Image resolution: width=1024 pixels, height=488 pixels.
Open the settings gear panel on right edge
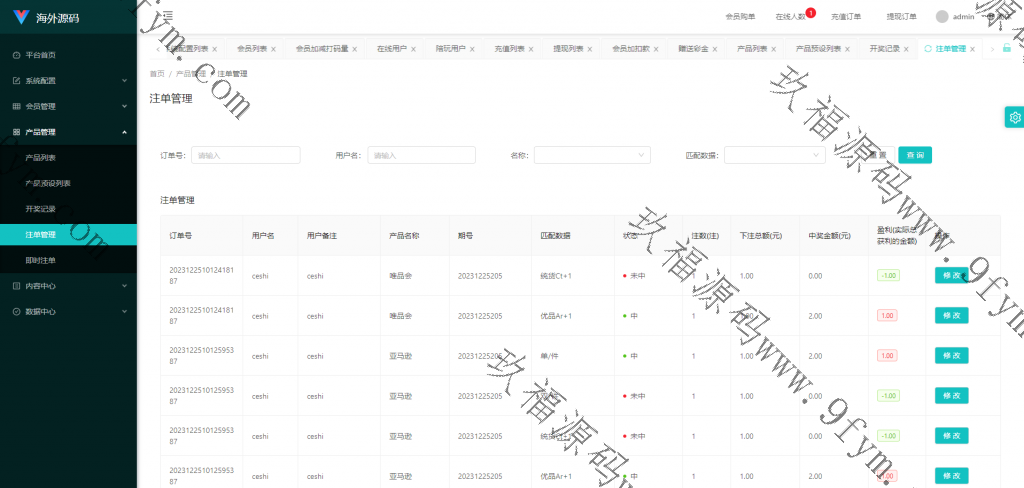(x=1014, y=117)
